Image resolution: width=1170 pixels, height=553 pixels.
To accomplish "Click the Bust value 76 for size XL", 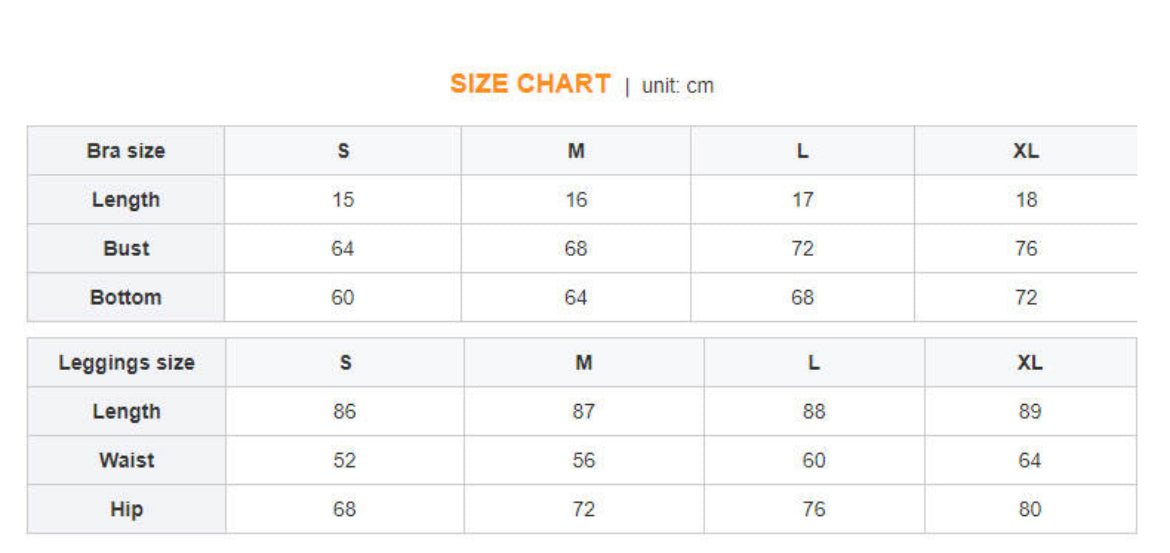I will pyautogui.click(x=1026, y=248).
